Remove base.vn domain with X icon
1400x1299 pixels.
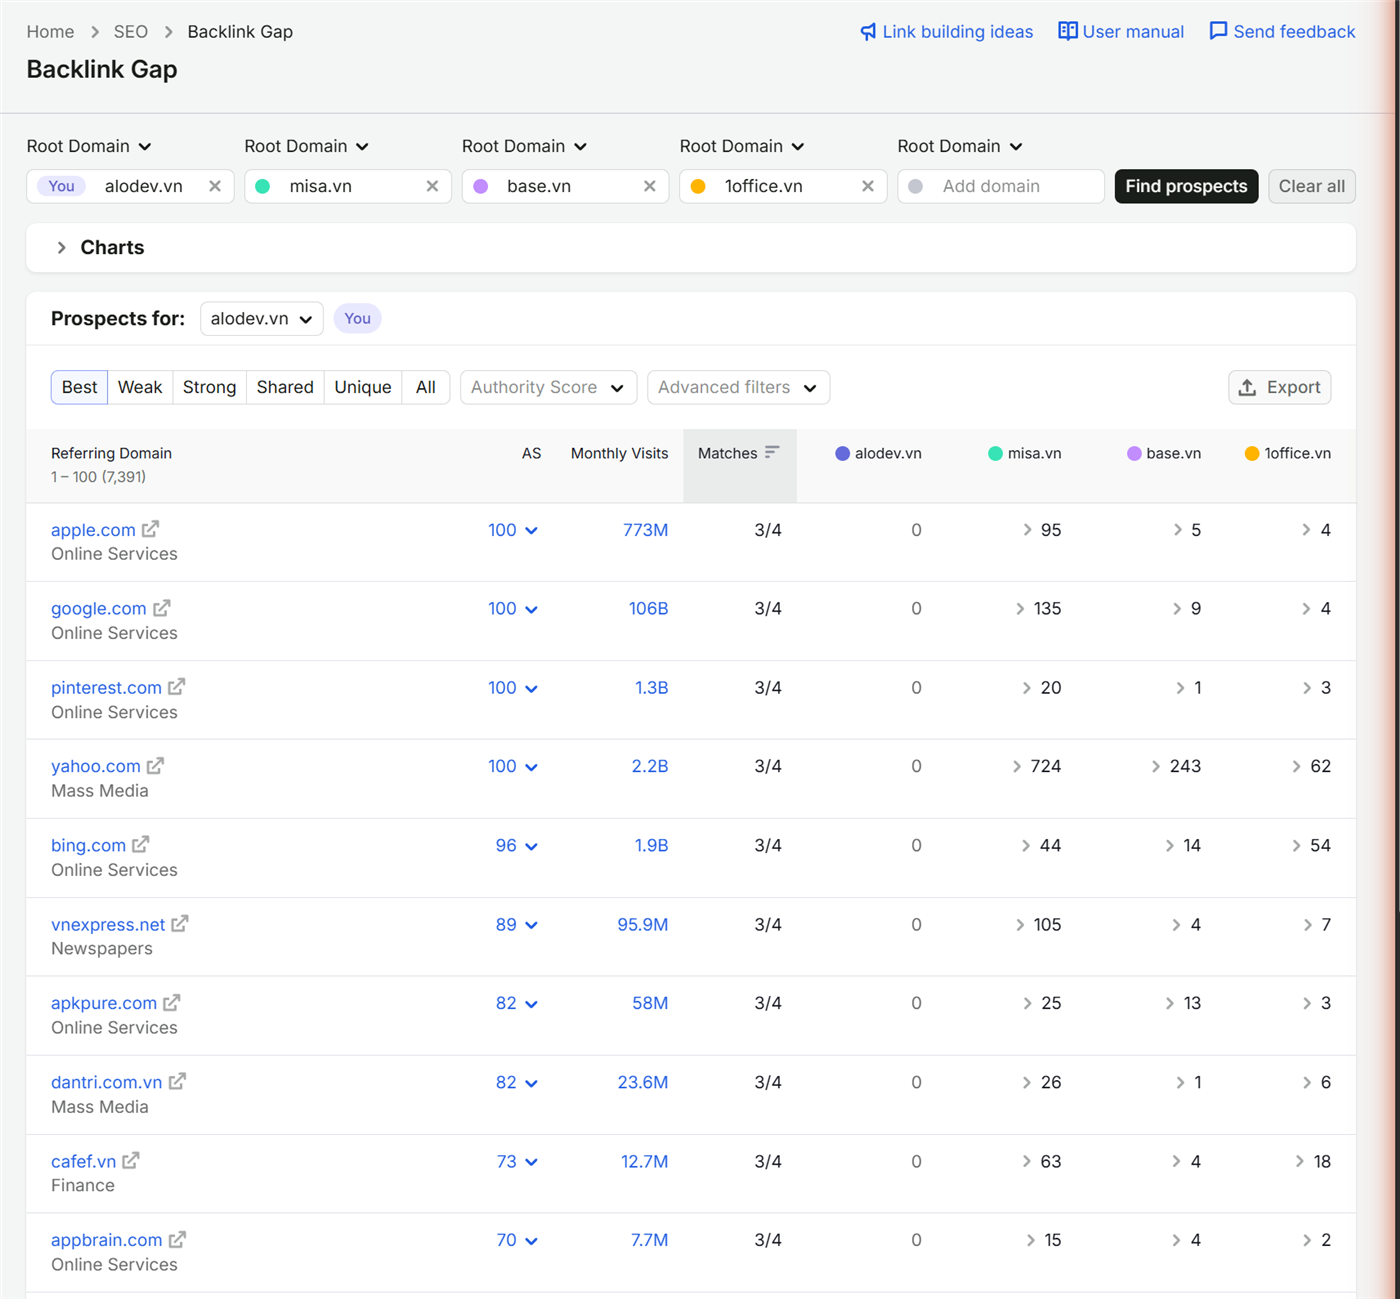click(650, 186)
